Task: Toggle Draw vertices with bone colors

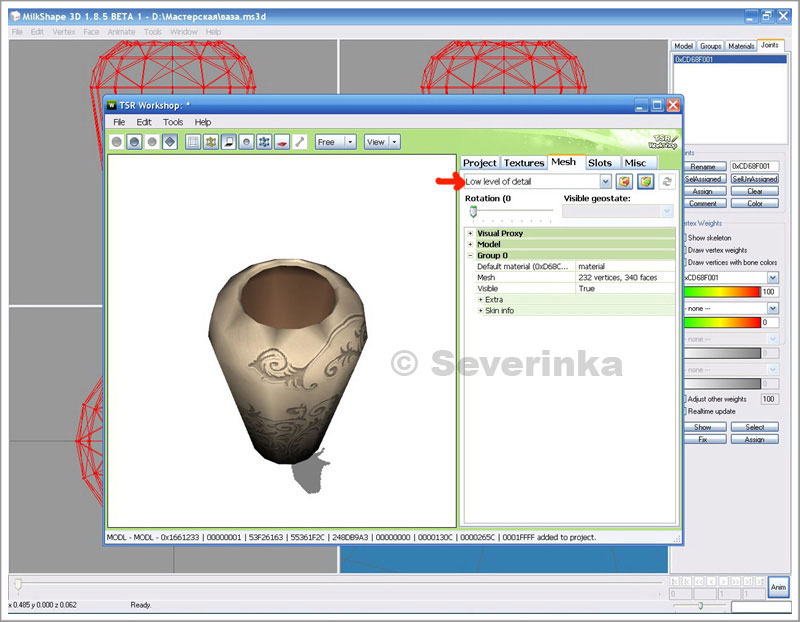Action: point(683,262)
